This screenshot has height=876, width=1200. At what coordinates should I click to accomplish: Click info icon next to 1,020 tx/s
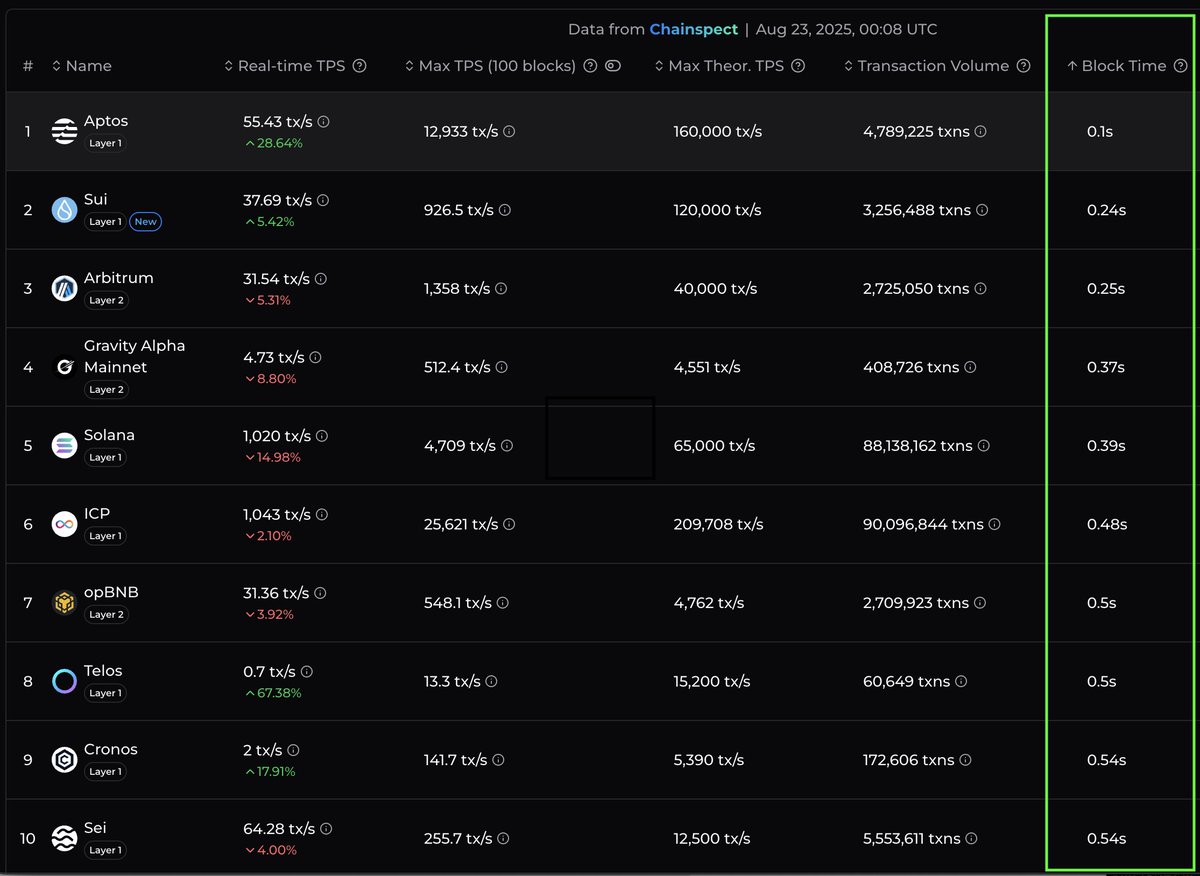coord(322,436)
